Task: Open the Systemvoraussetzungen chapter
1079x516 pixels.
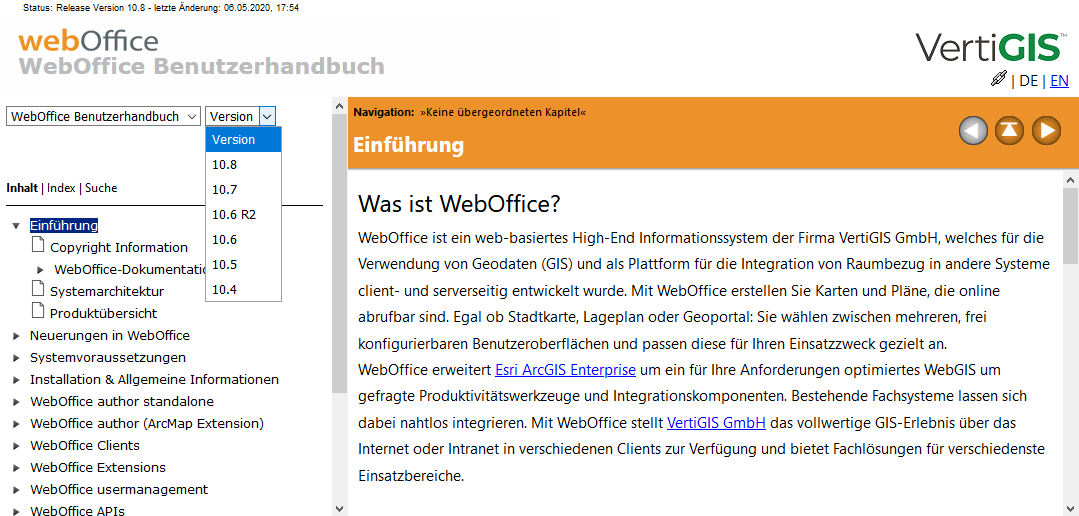Action: click(108, 358)
